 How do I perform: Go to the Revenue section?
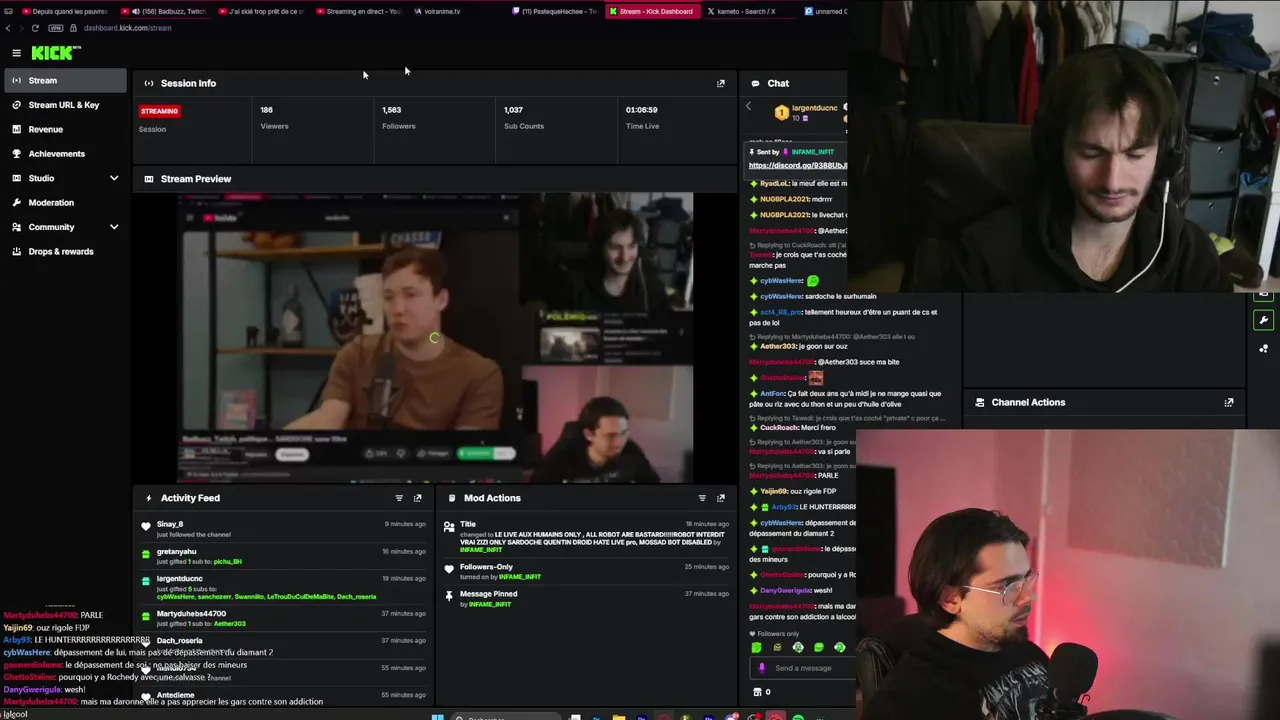[64, 129]
